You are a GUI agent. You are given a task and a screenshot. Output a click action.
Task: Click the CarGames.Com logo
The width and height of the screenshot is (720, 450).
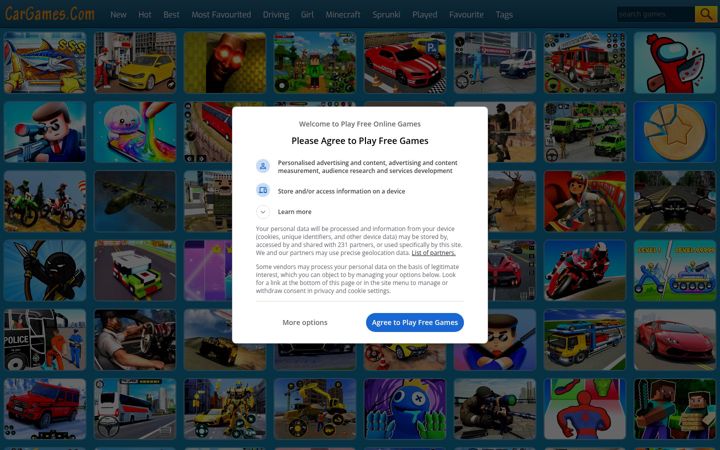[x=50, y=14]
